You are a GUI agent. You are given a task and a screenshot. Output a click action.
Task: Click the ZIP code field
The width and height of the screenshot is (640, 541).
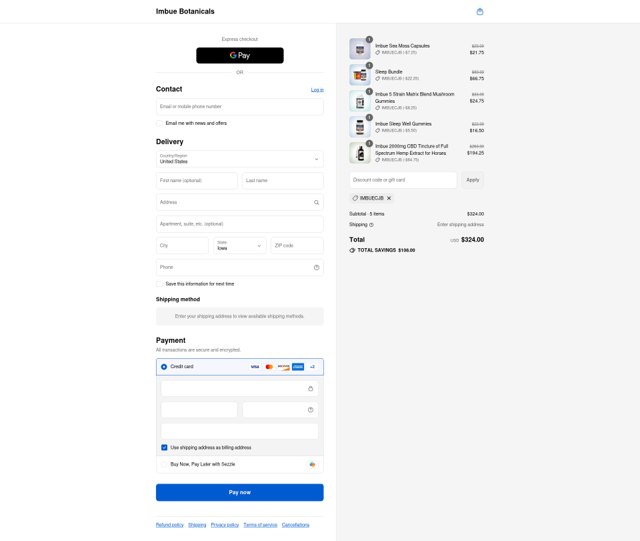pos(297,245)
